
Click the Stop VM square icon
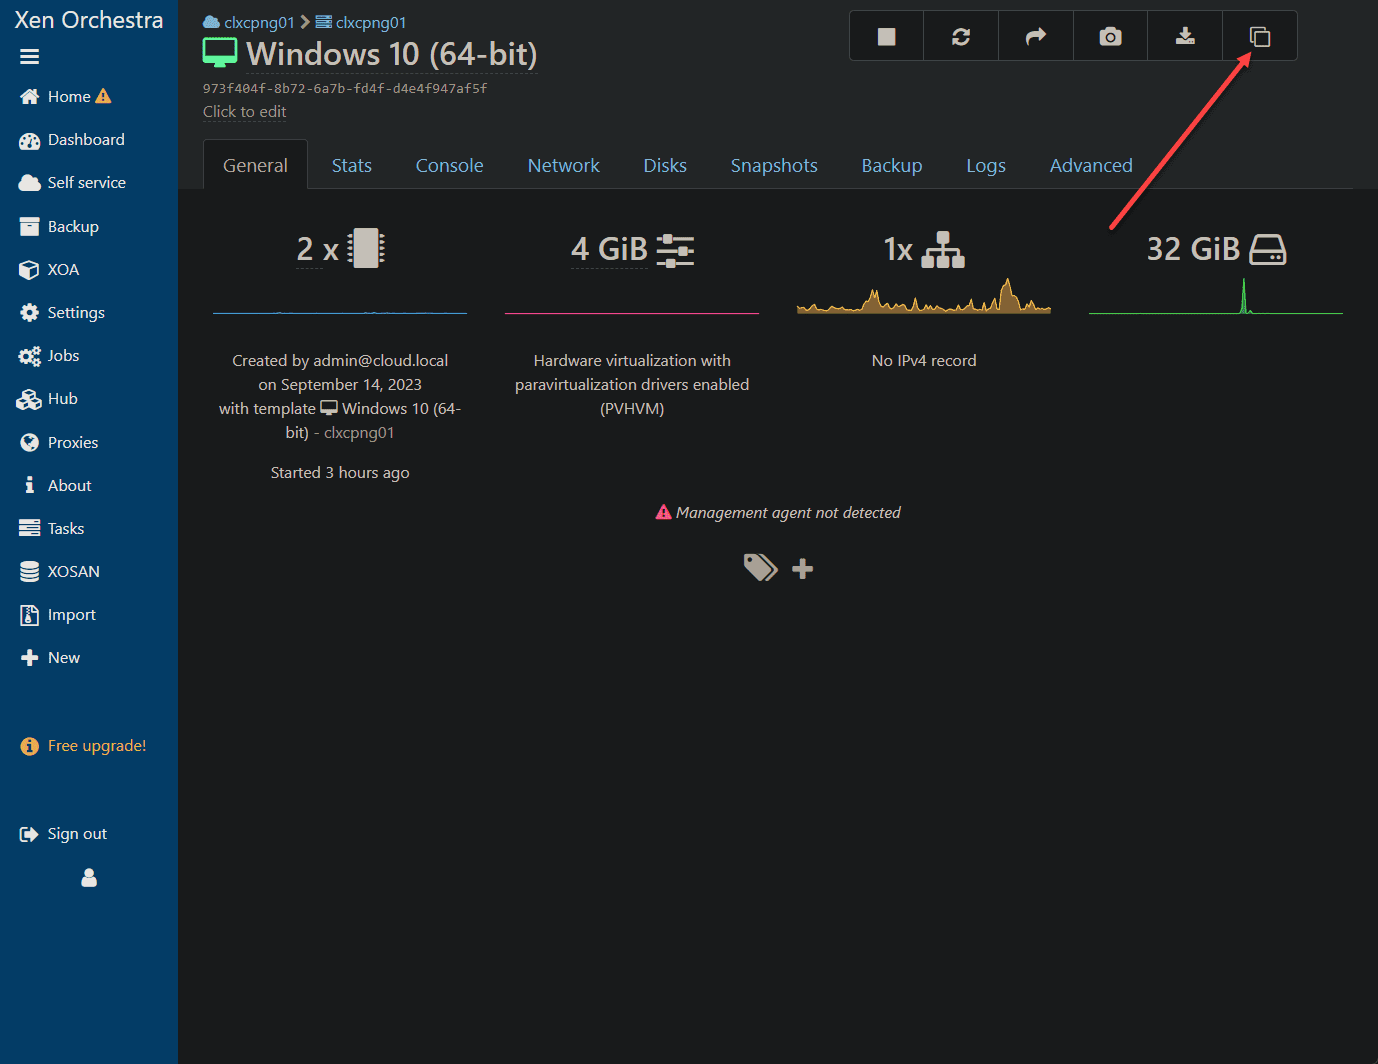point(886,37)
